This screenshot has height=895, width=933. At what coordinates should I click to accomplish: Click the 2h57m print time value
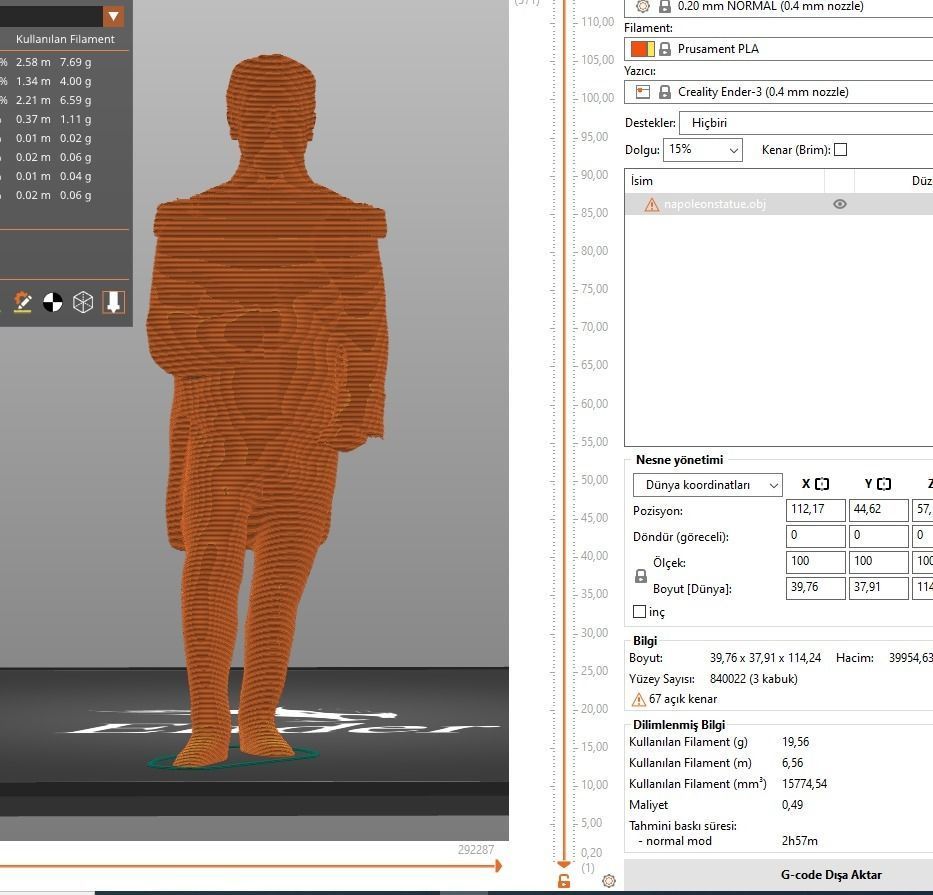click(800, 841)
